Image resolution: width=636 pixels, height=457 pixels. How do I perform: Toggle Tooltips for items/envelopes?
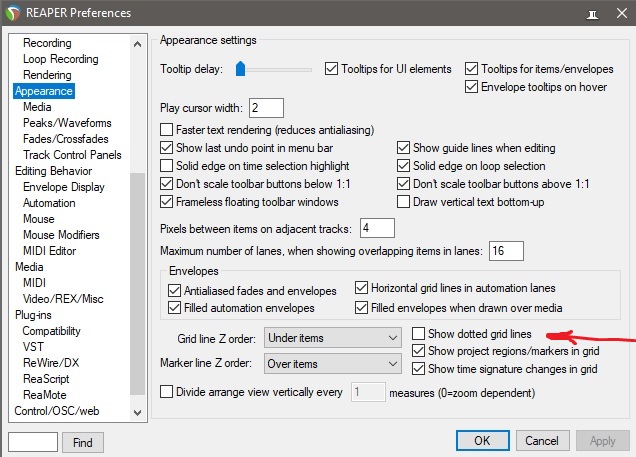(x=471, y=69)
